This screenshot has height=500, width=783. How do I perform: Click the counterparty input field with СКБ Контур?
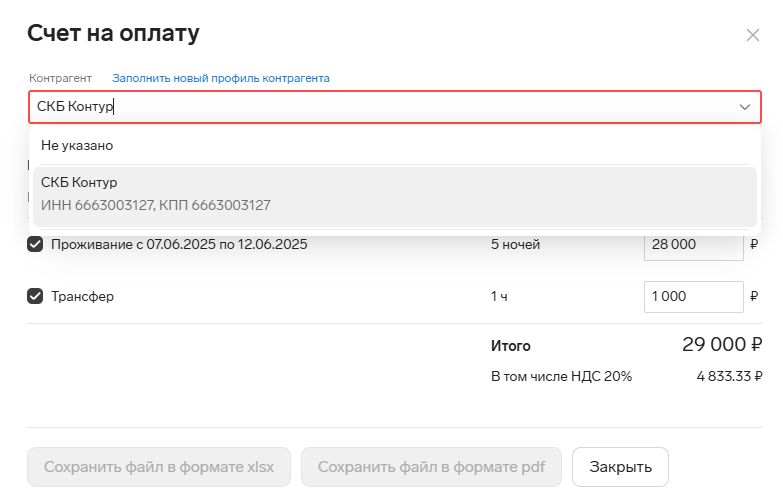(394, 107)
